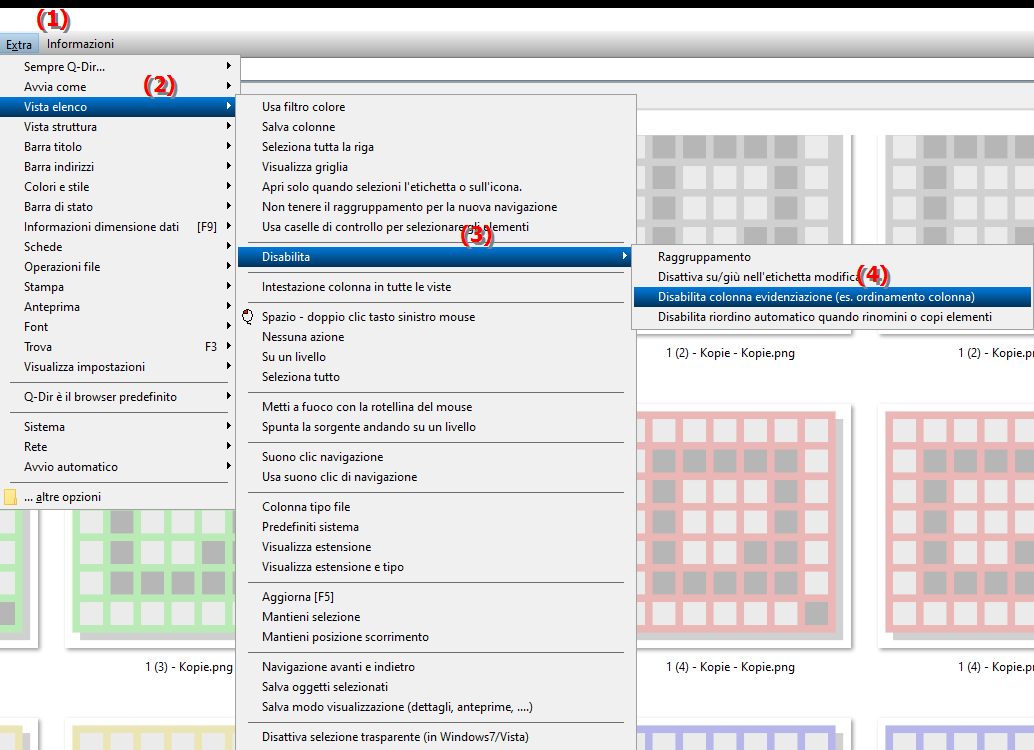Select Visualizza estensione option
This screenshot has height=750, width=1034.
click(435, 547)
